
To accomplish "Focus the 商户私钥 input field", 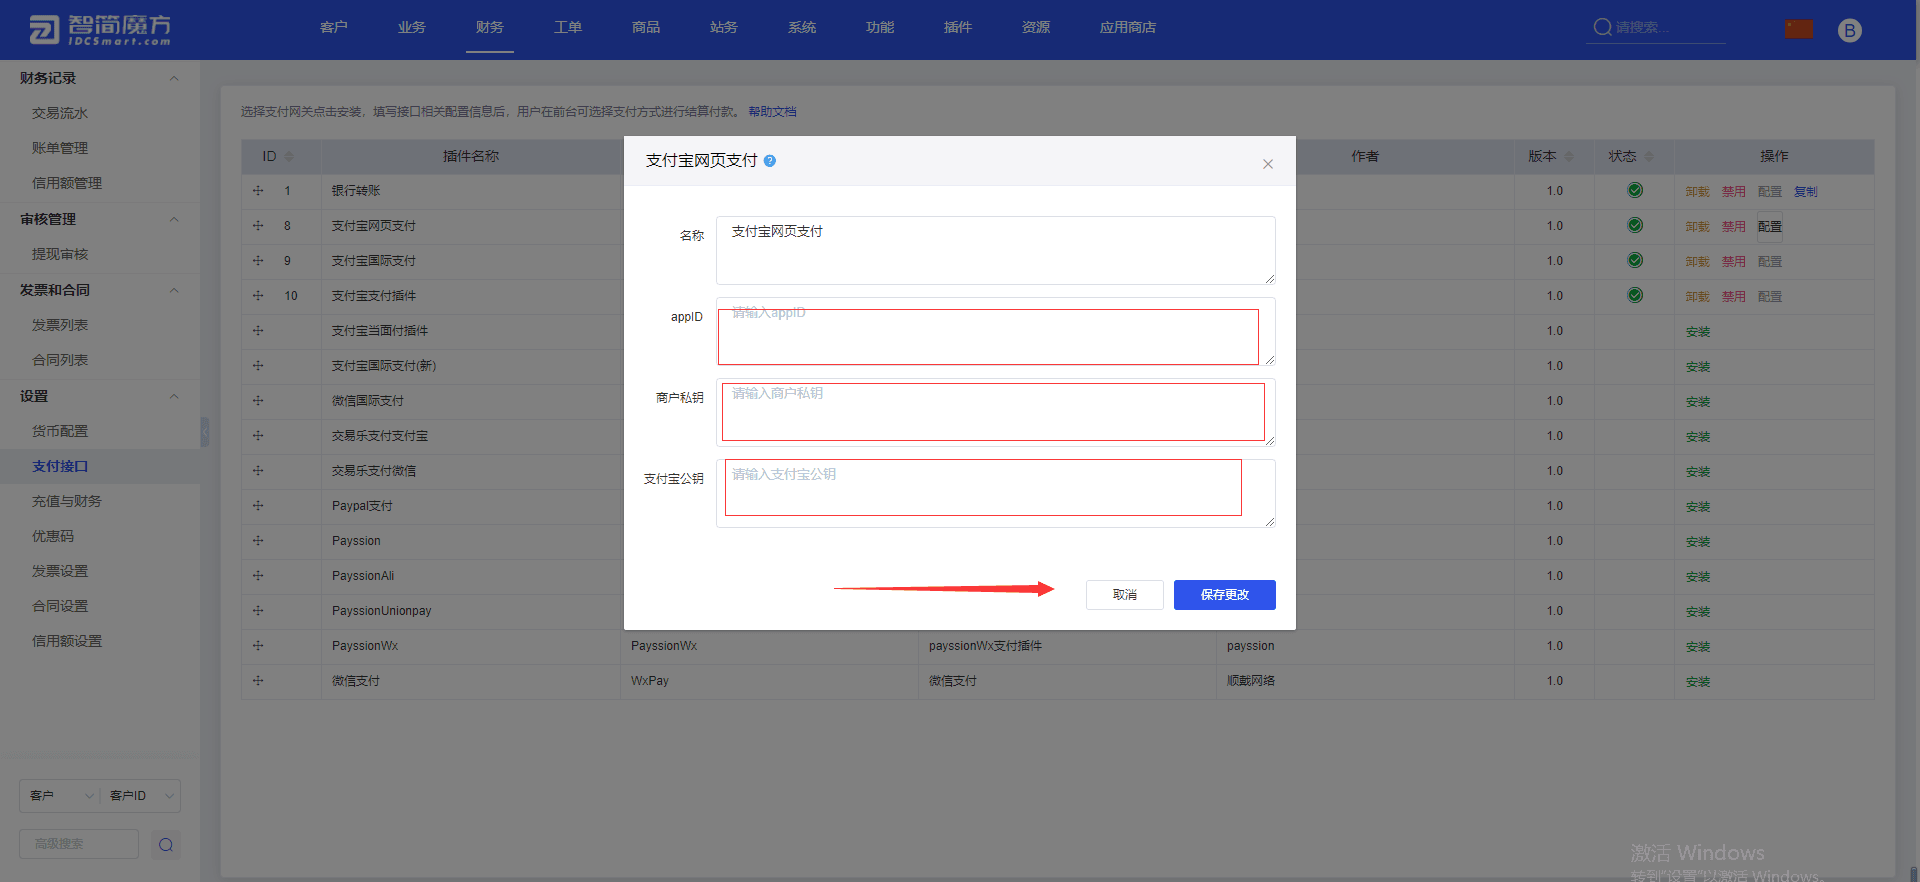I will pos(995,412).
